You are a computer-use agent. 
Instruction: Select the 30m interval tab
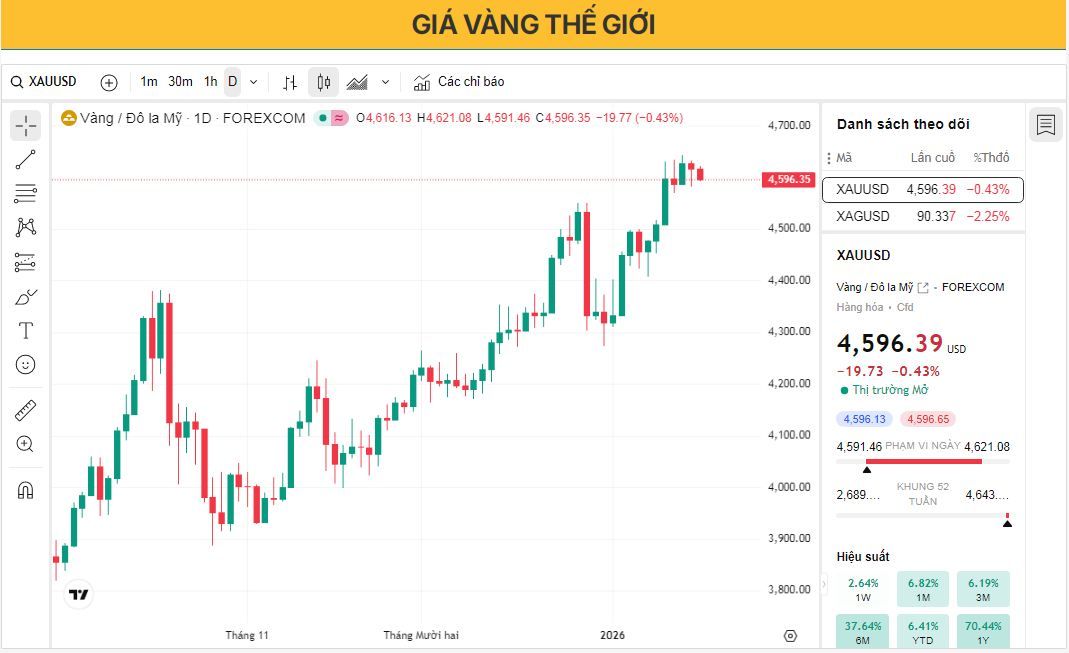pyautogui.click(x=178, y=81)
